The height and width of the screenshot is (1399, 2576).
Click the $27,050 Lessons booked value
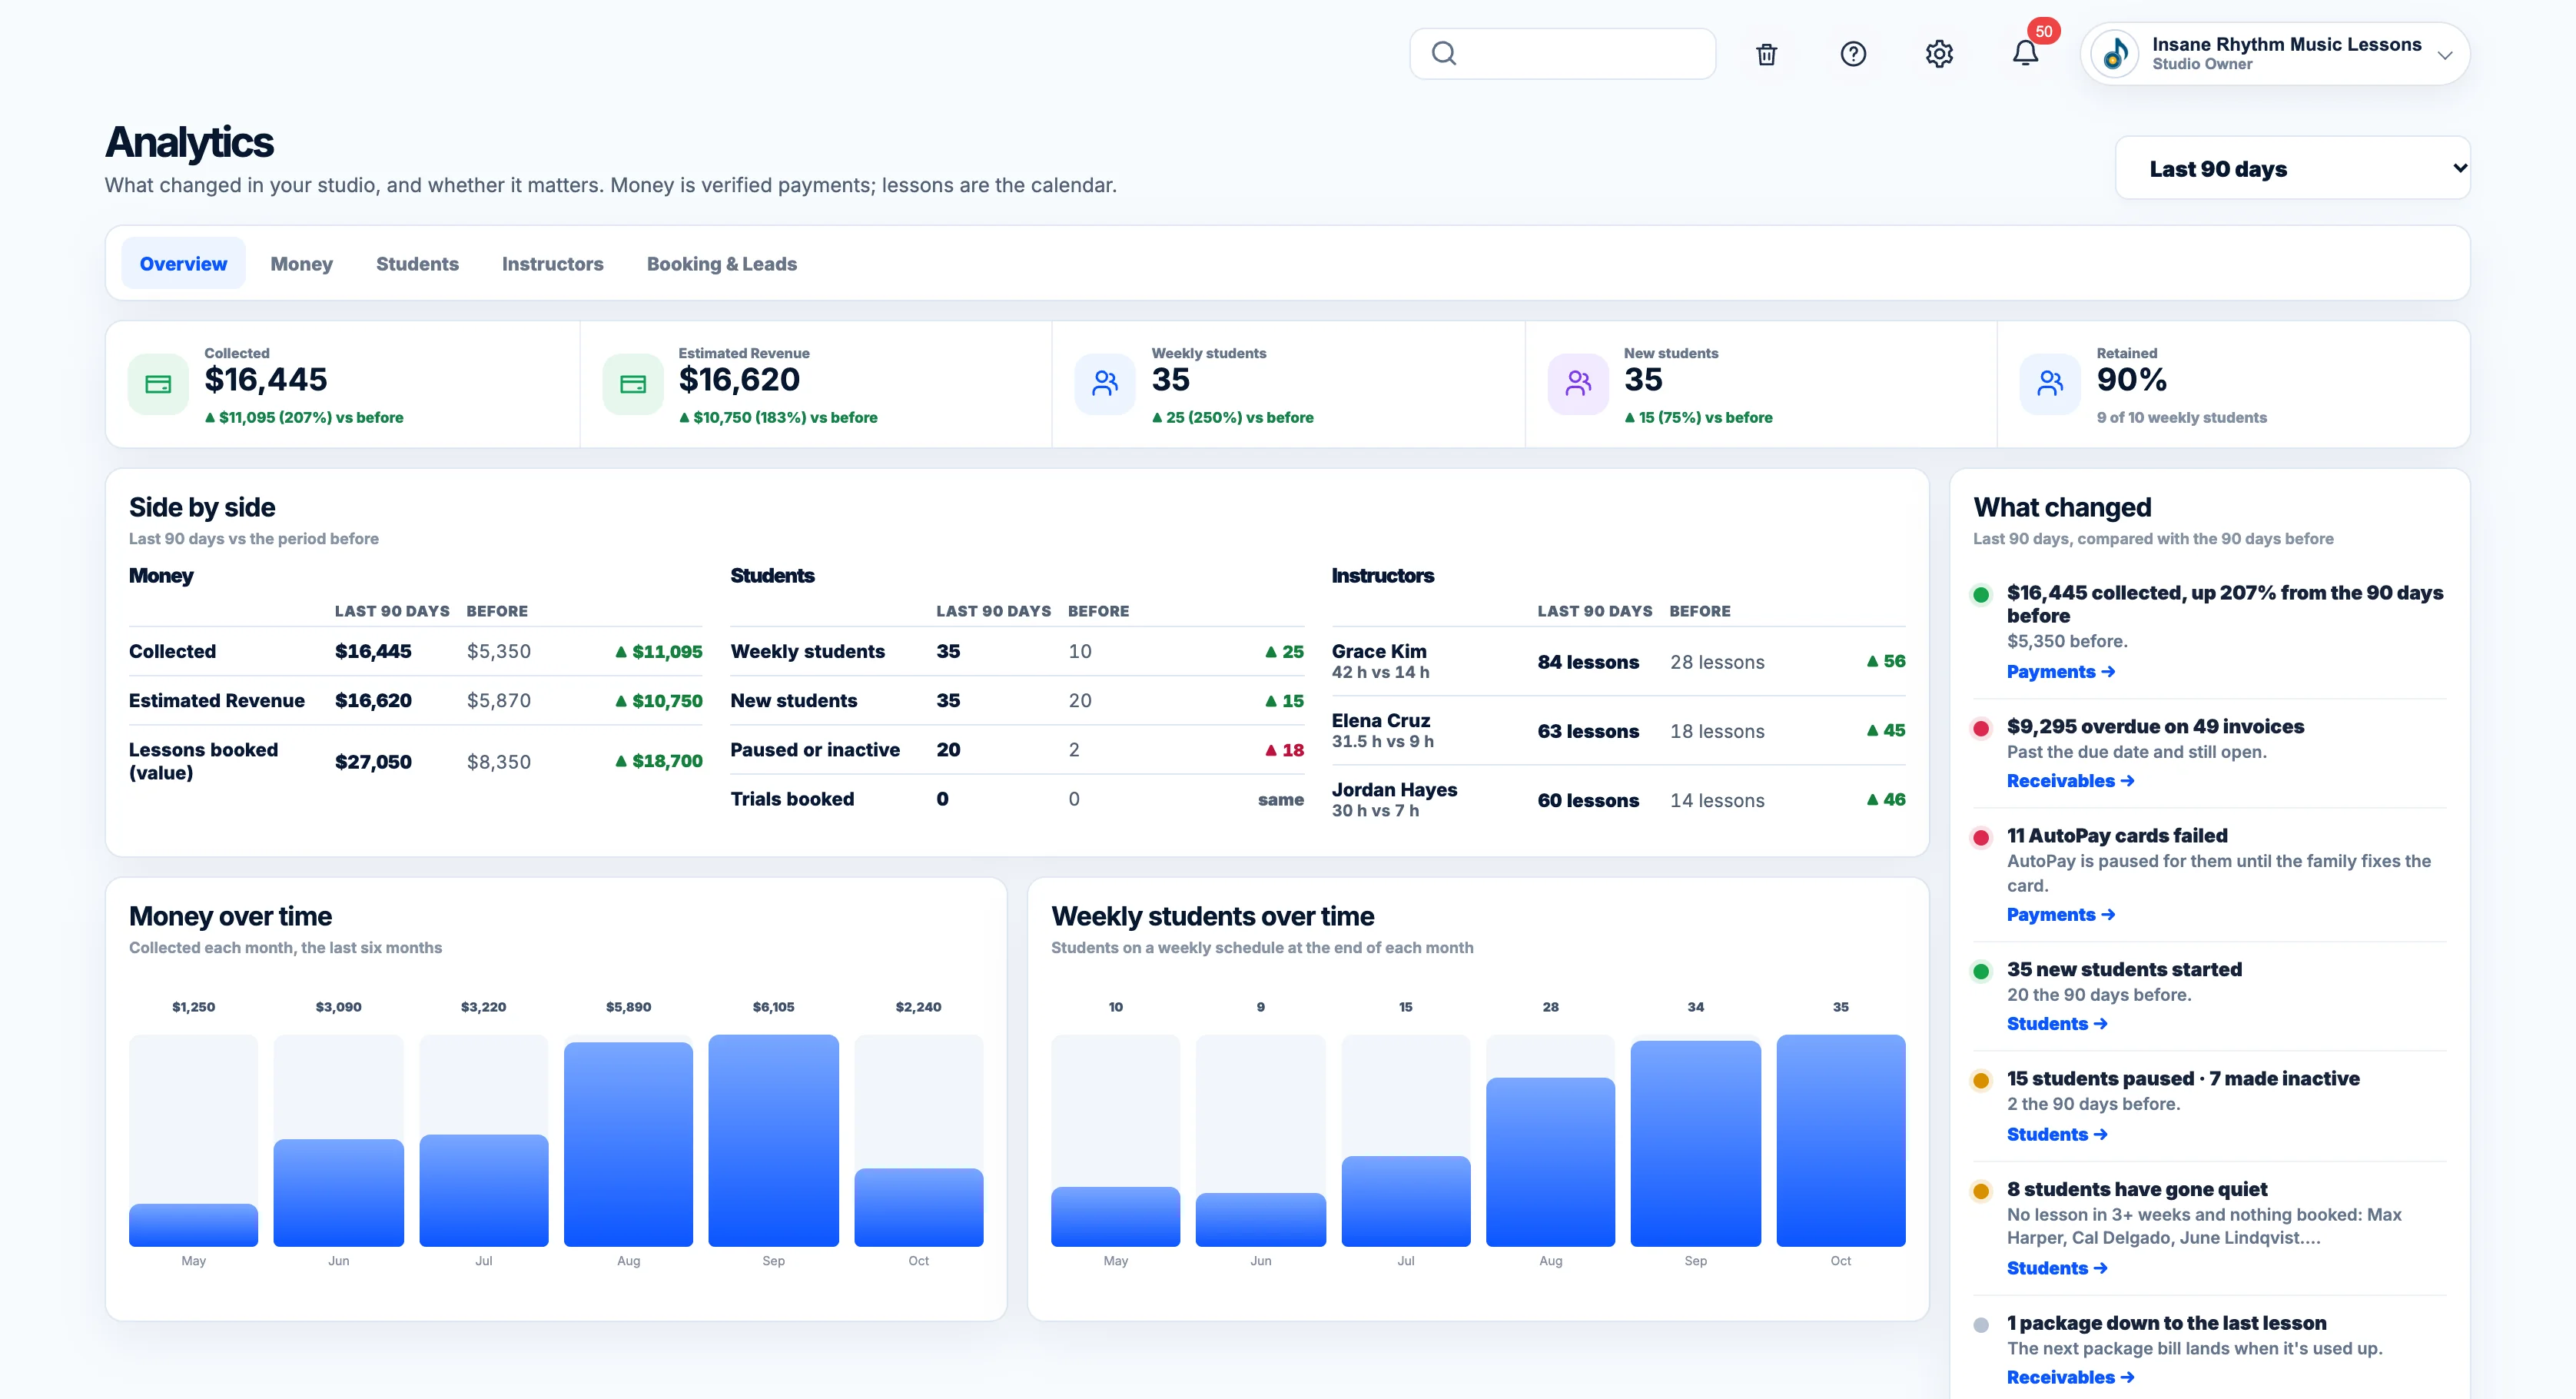[373, 762]
